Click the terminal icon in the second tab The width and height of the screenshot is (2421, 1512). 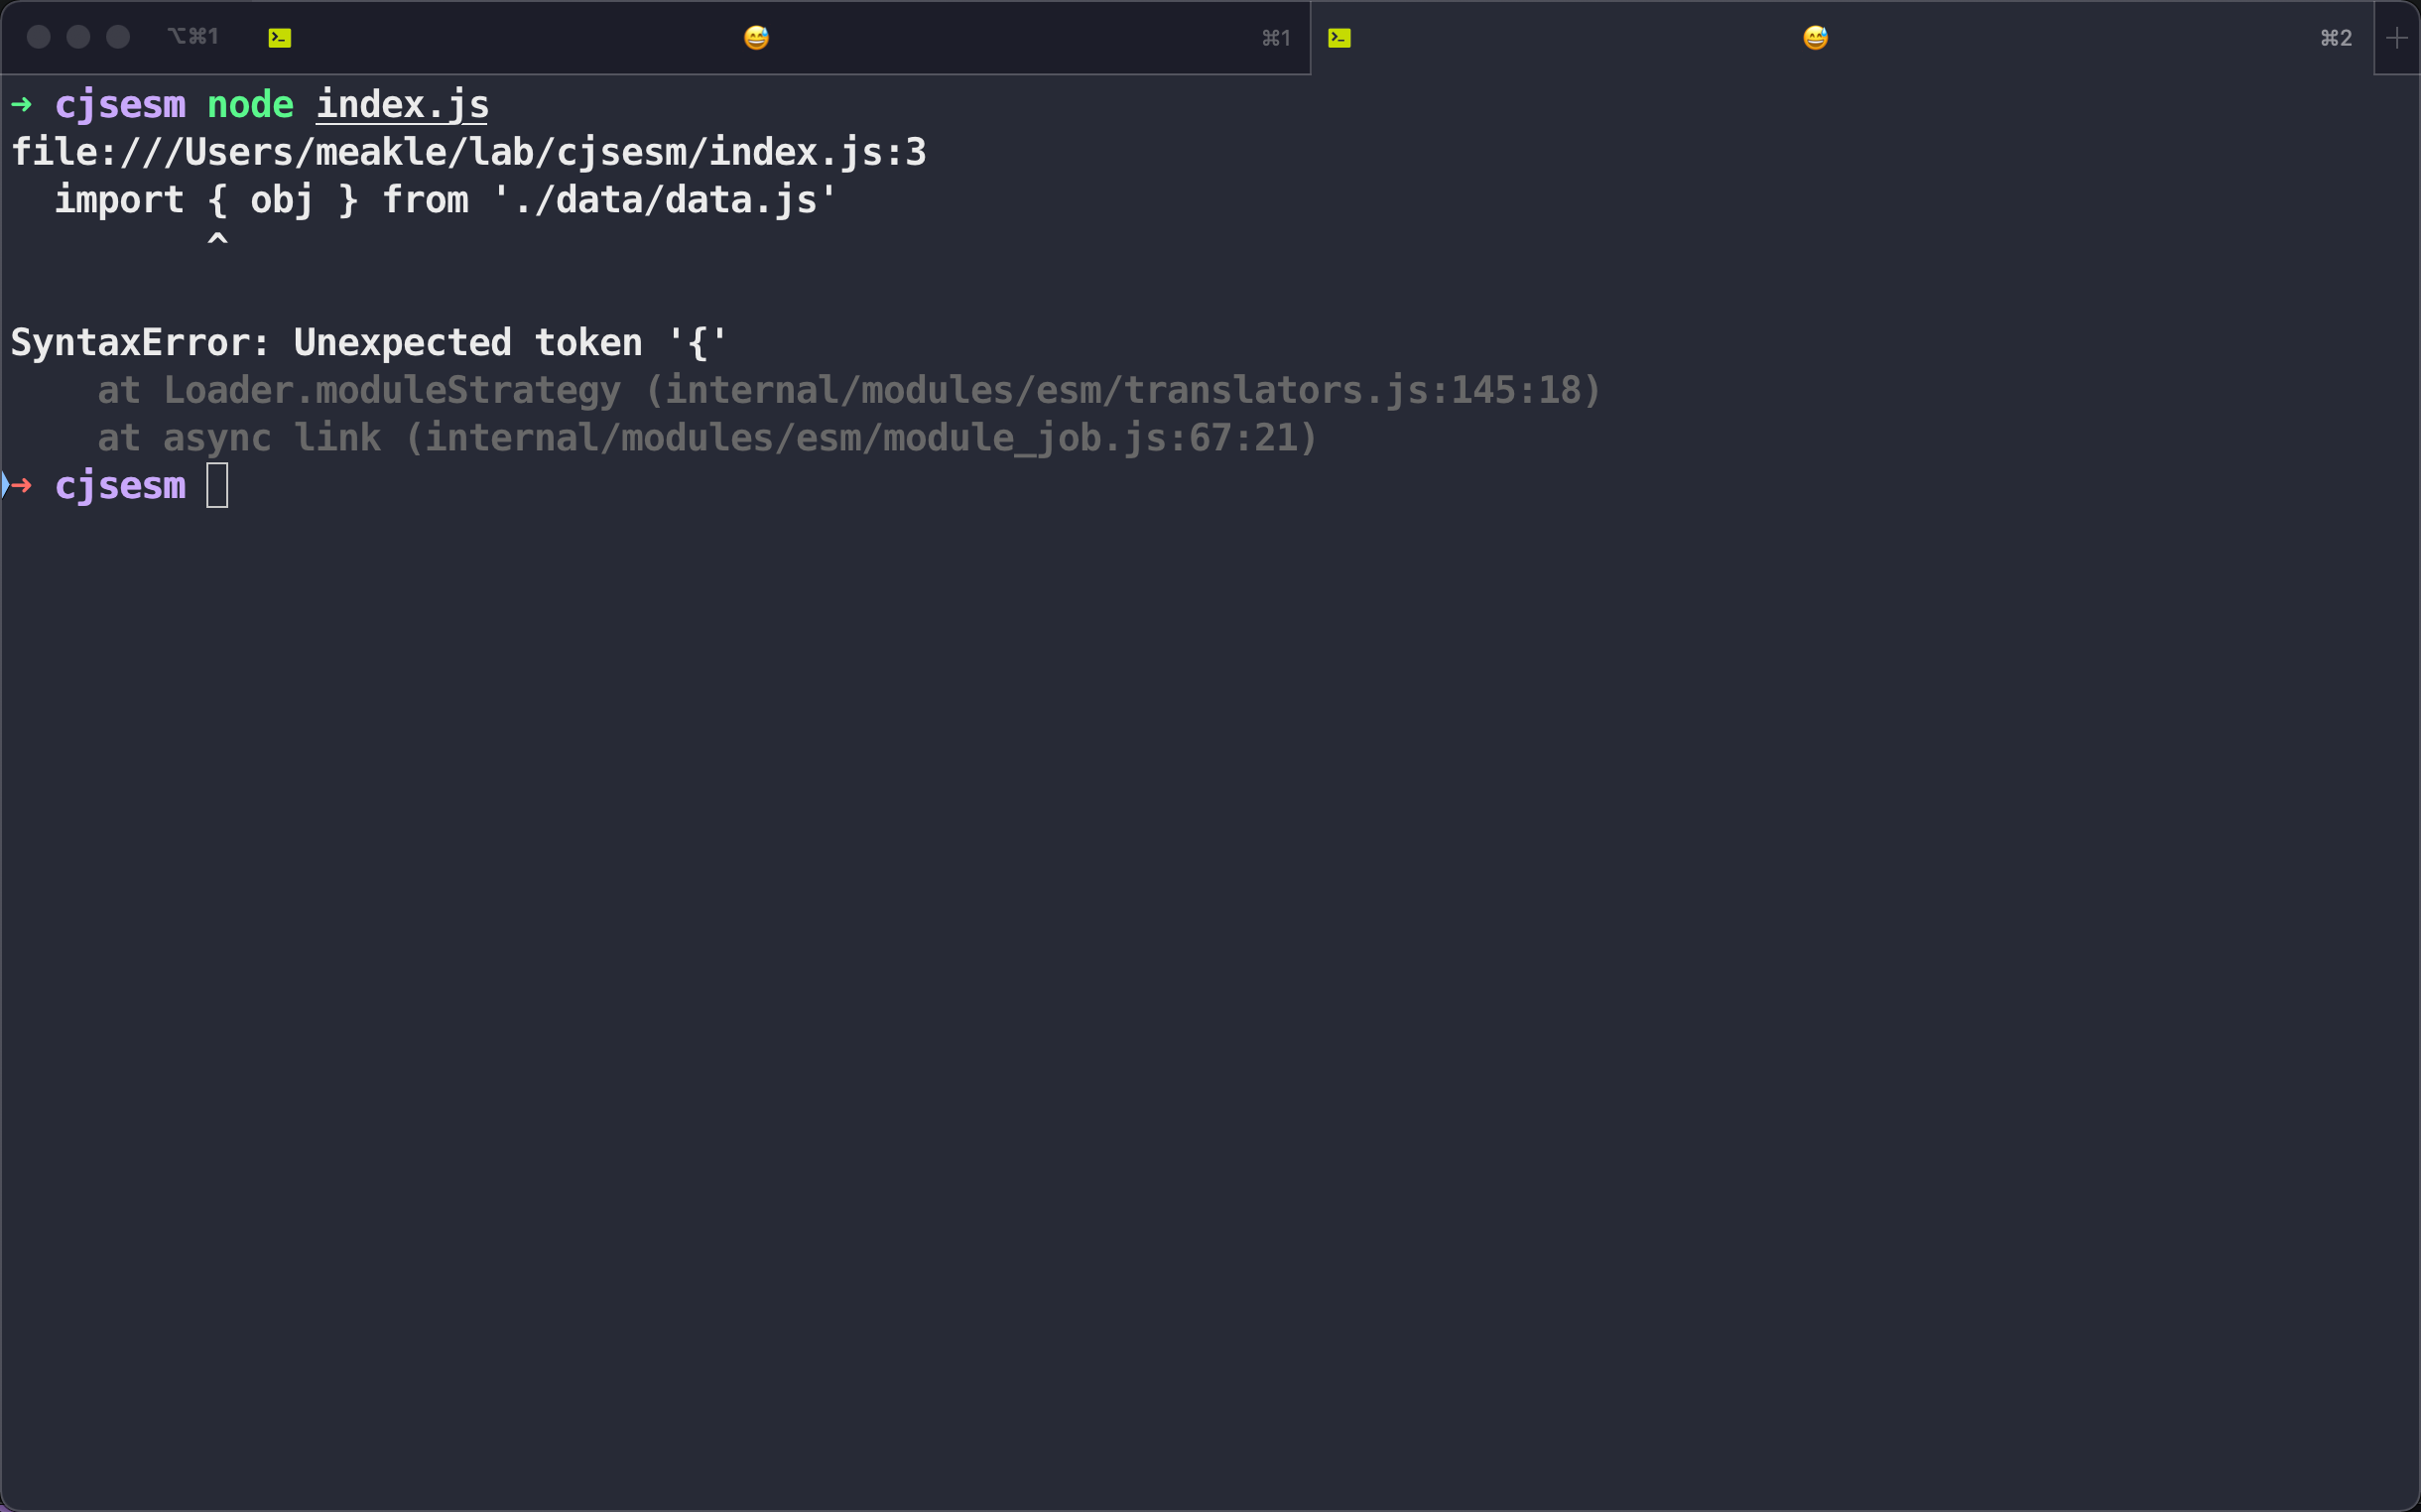[x=1339, y=38]
